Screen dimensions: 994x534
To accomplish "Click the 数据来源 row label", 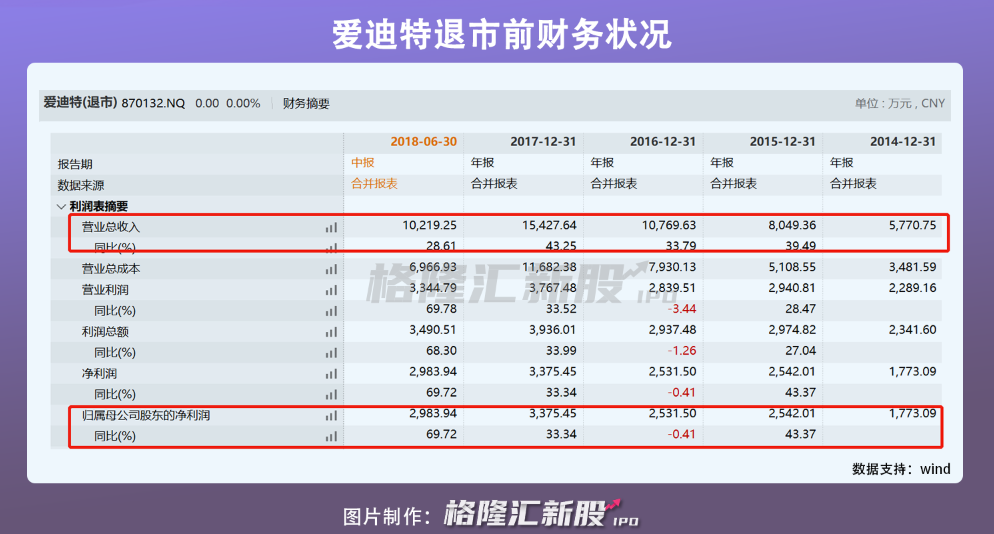I will (81, 185).
